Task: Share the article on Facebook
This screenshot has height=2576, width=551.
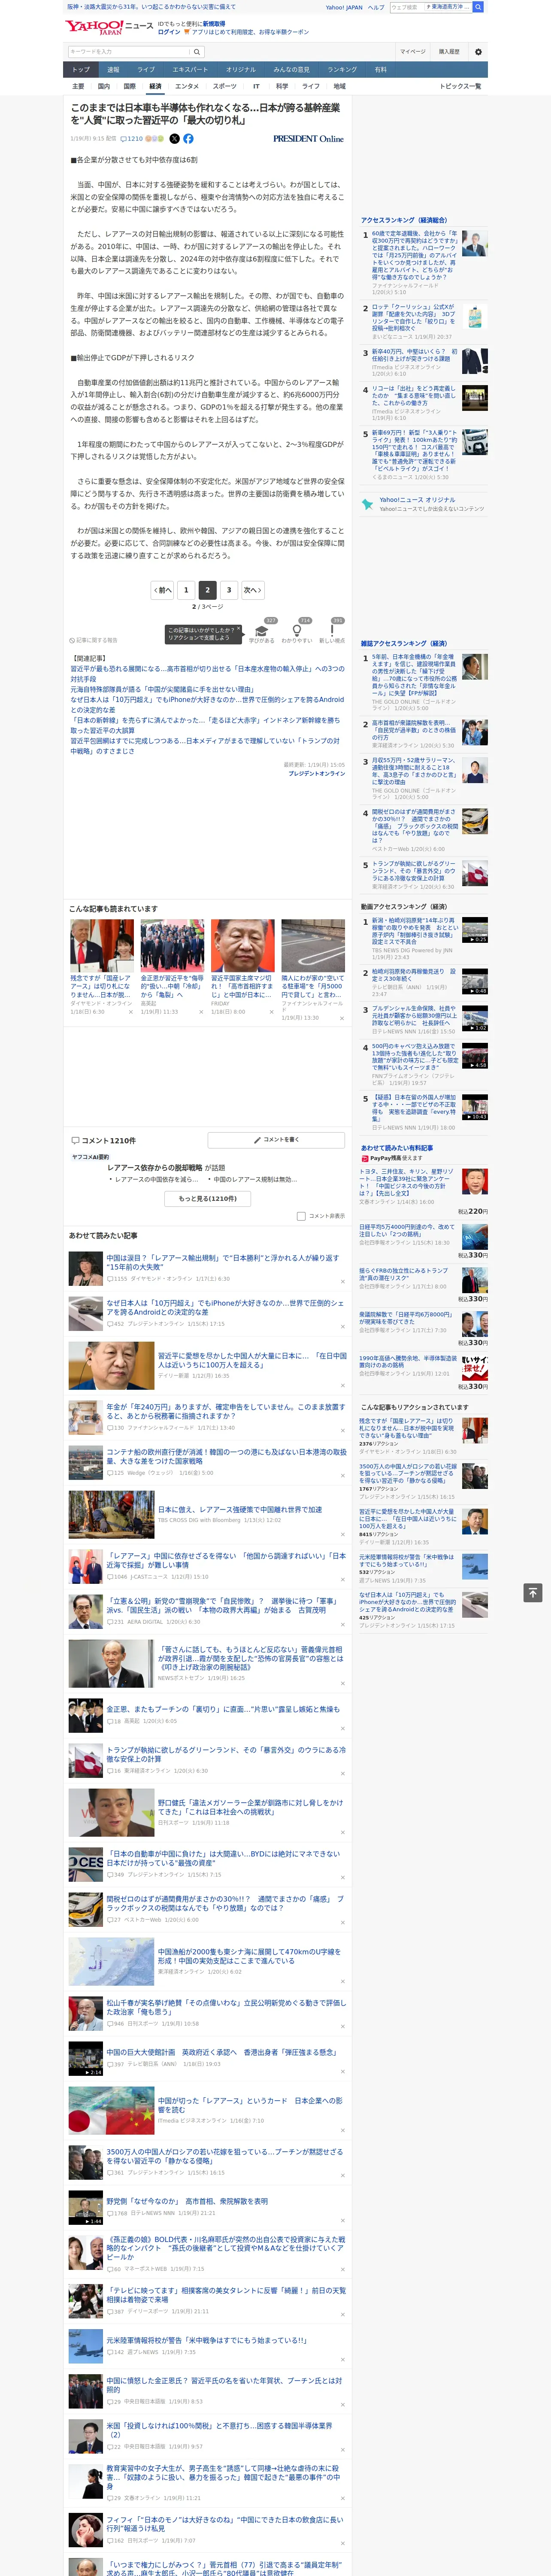Action: [x=188, y=139]
